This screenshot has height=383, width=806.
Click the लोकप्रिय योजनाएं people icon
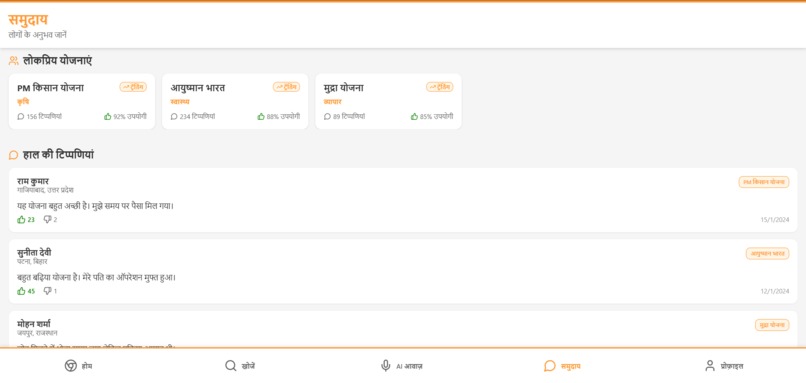(x=14, y=61)
